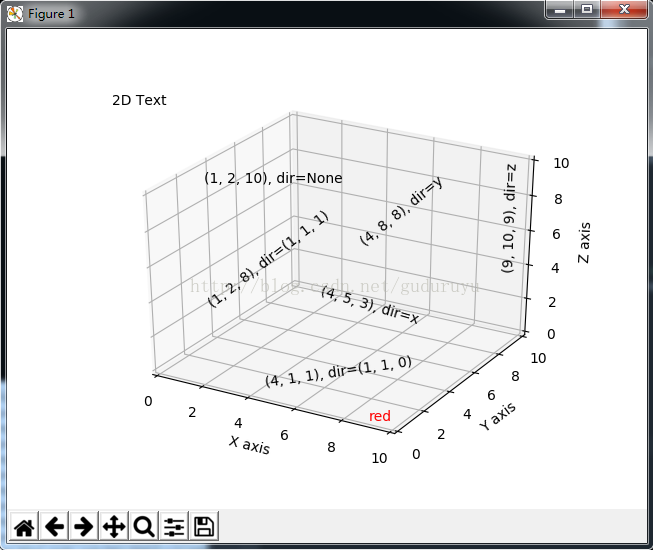This screenshot has width=653, height=550.
Task: Click the 'Y axis' label
Action: point(498,416)
